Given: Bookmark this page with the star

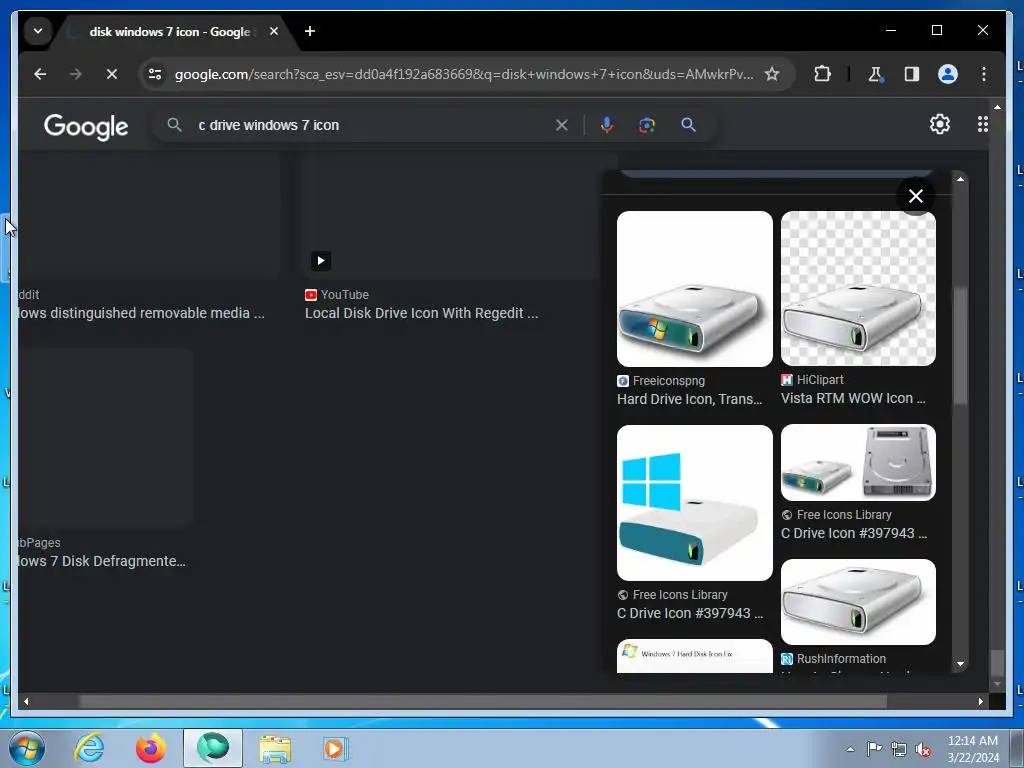Looking at the screenshot, I should tap(772, 74).
